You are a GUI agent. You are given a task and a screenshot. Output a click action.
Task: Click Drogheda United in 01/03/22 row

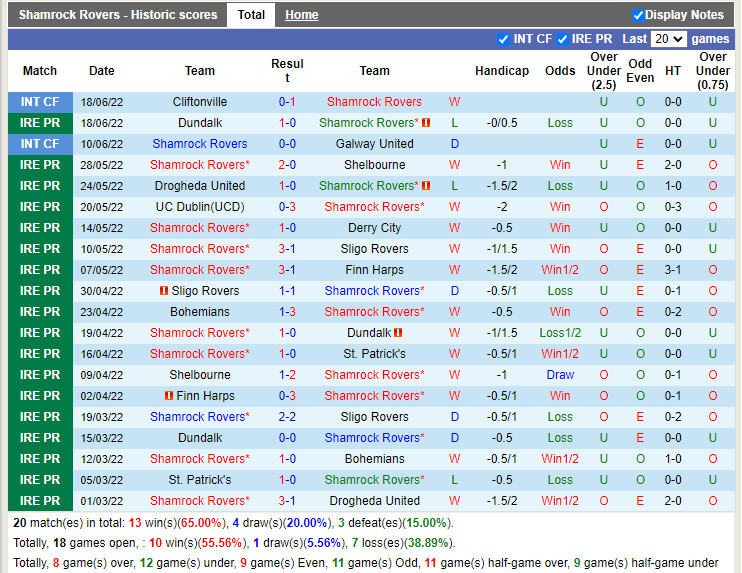click(374, 501)
